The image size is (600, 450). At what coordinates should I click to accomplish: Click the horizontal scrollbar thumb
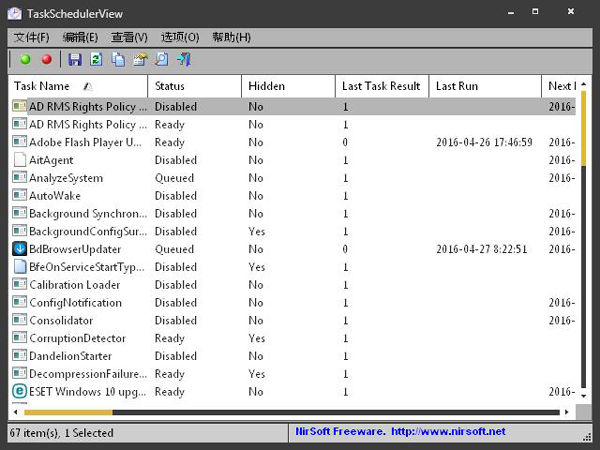(x=68, y=412)
